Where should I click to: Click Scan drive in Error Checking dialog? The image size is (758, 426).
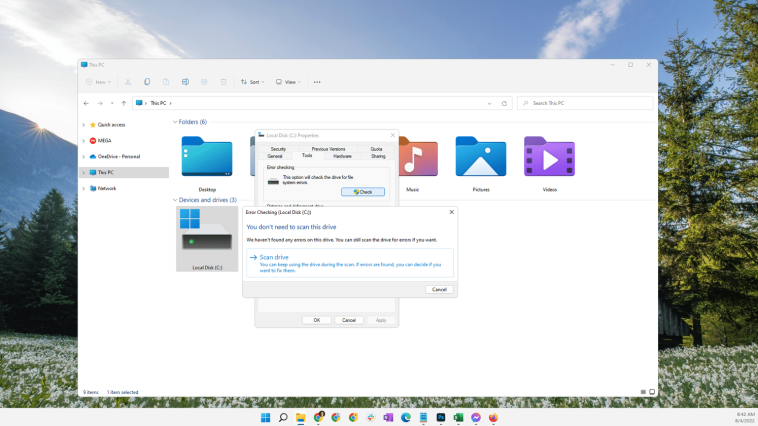[x=275, y=258]
